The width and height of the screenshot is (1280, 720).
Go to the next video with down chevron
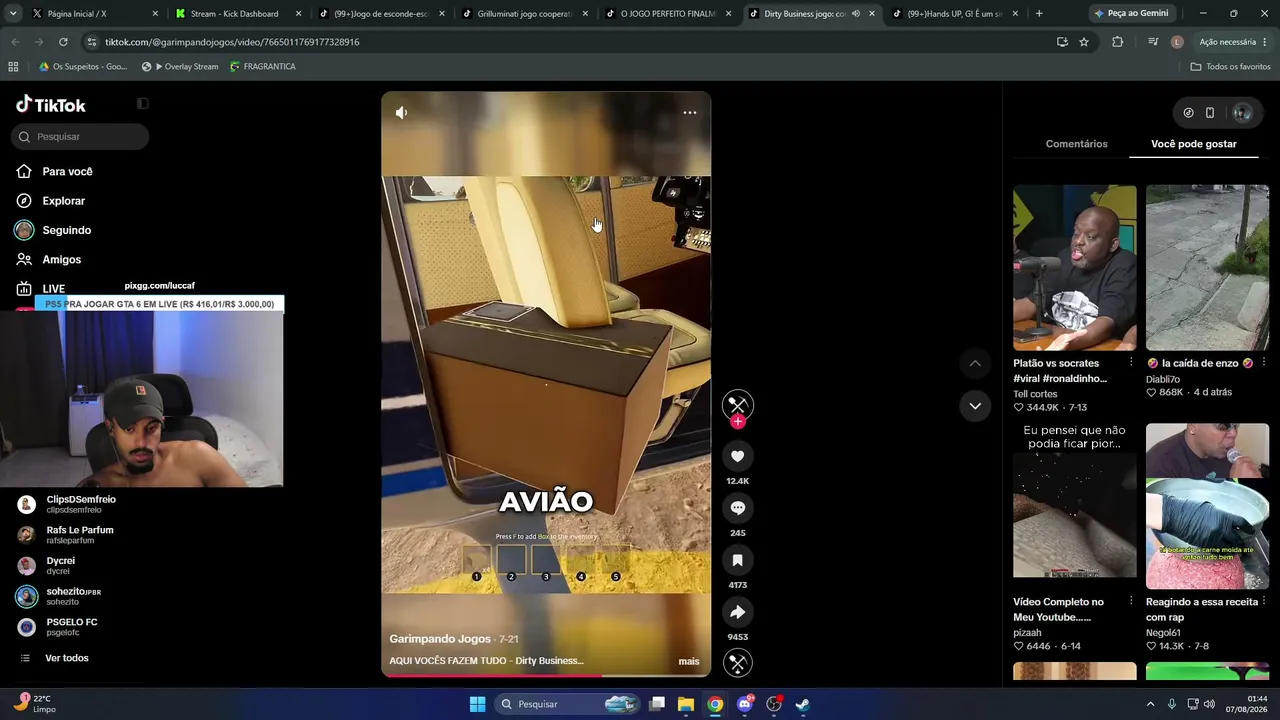tap(975, 405)
